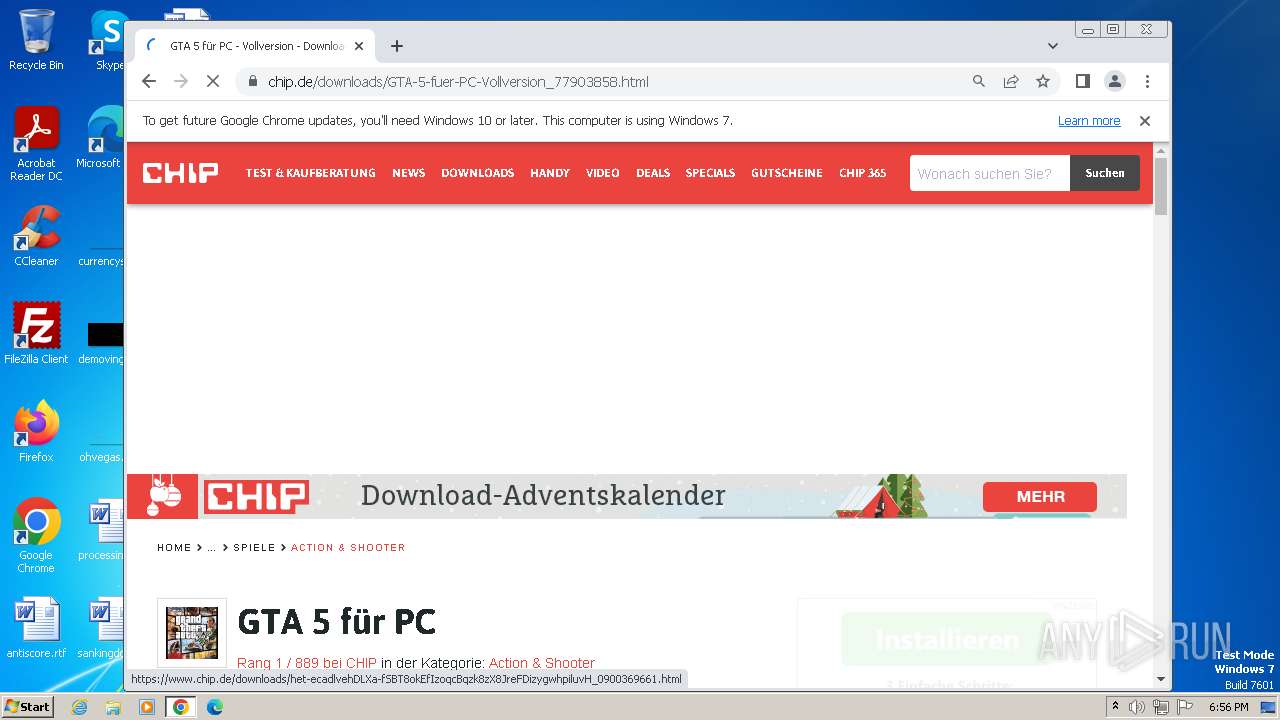Open the DEALS menu item
The image size is (1280, 720).
tap(653, 173)
